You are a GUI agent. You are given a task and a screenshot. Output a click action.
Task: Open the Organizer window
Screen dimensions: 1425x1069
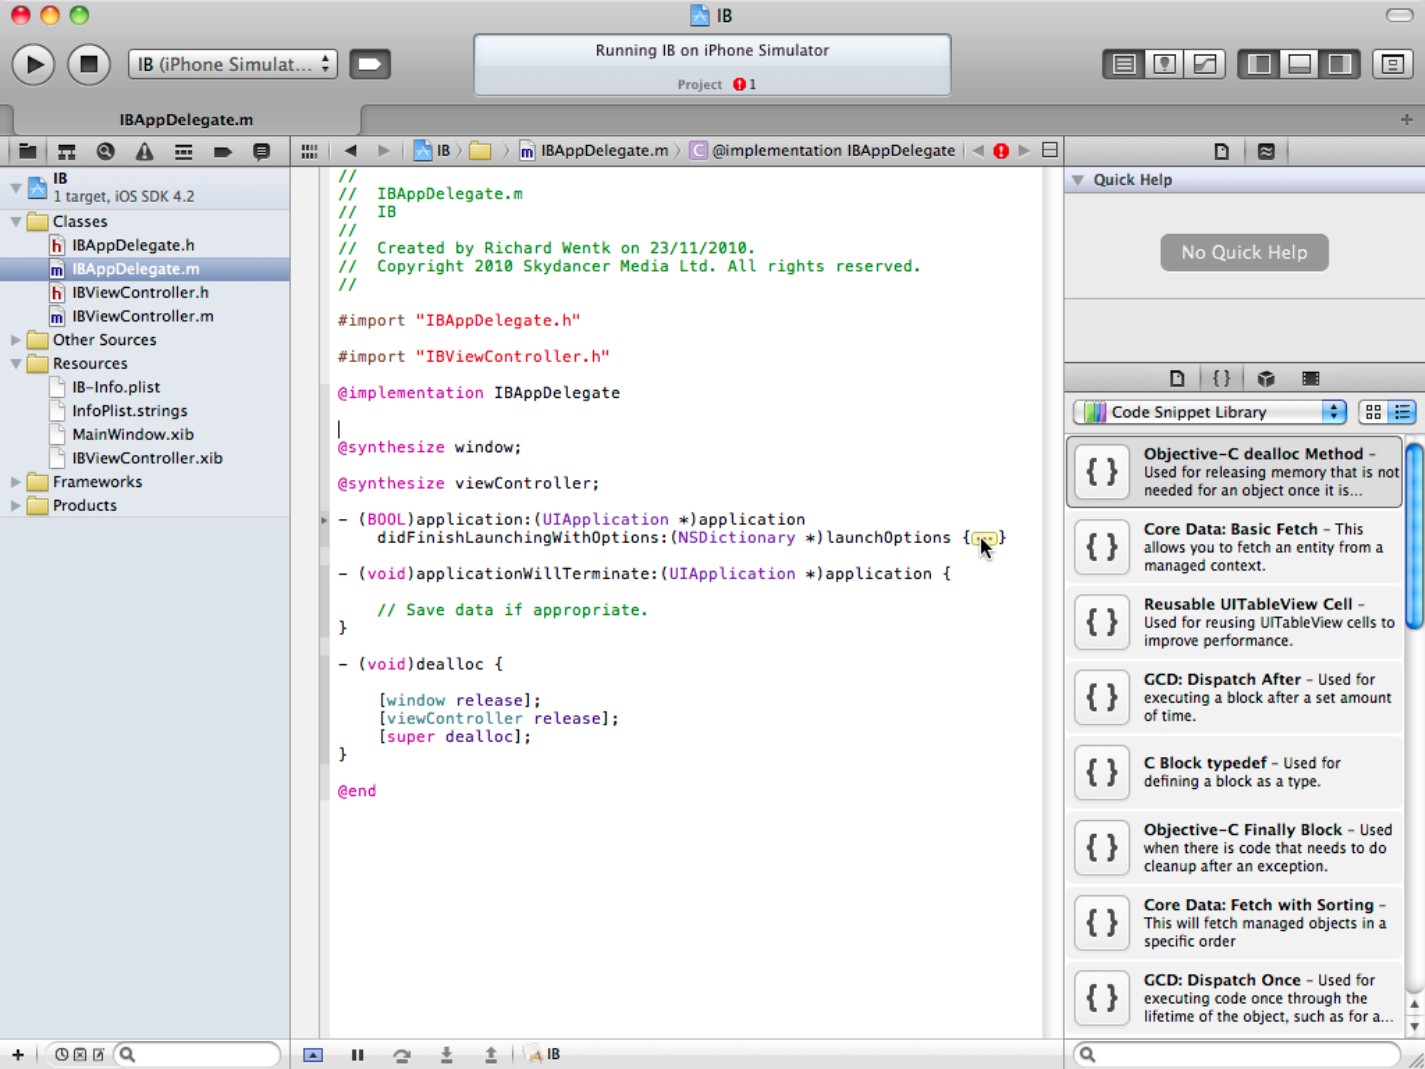pos(1392,64)
